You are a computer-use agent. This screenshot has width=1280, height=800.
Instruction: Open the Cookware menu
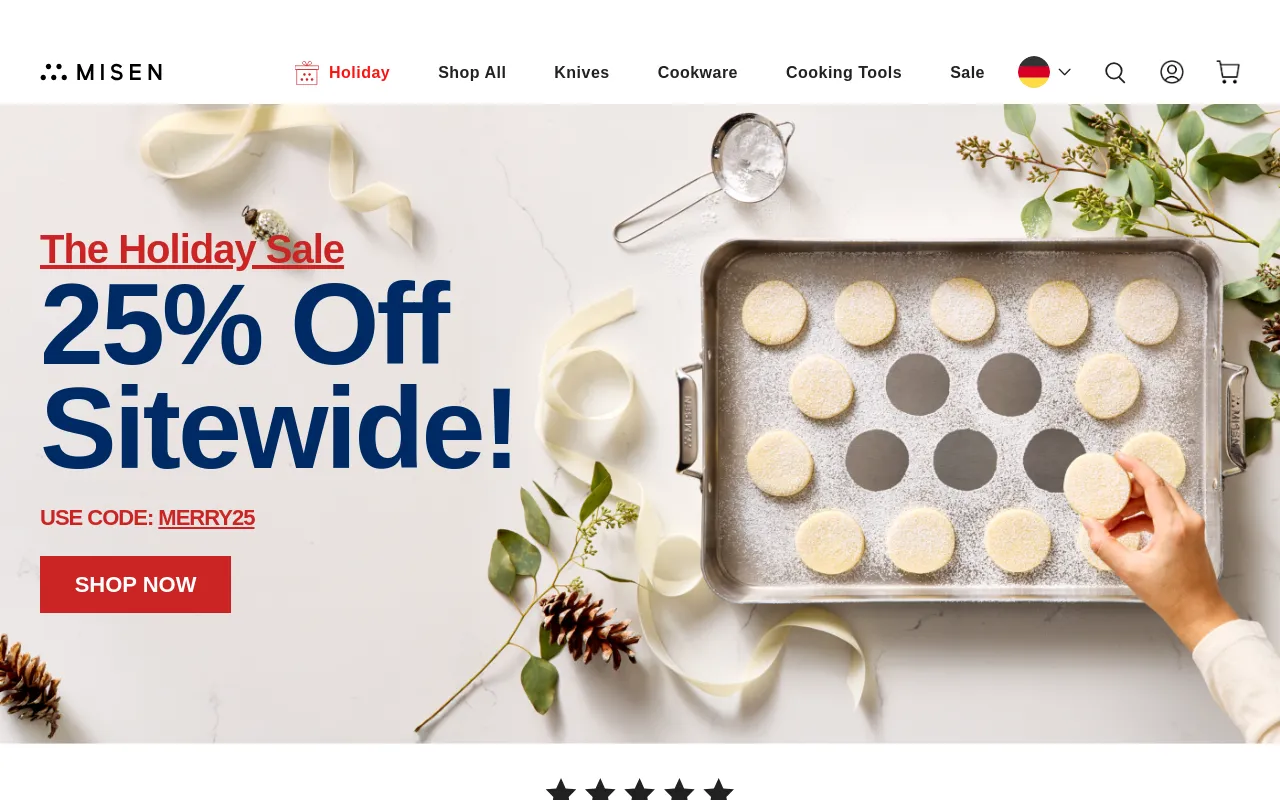(x=698, y=72)
